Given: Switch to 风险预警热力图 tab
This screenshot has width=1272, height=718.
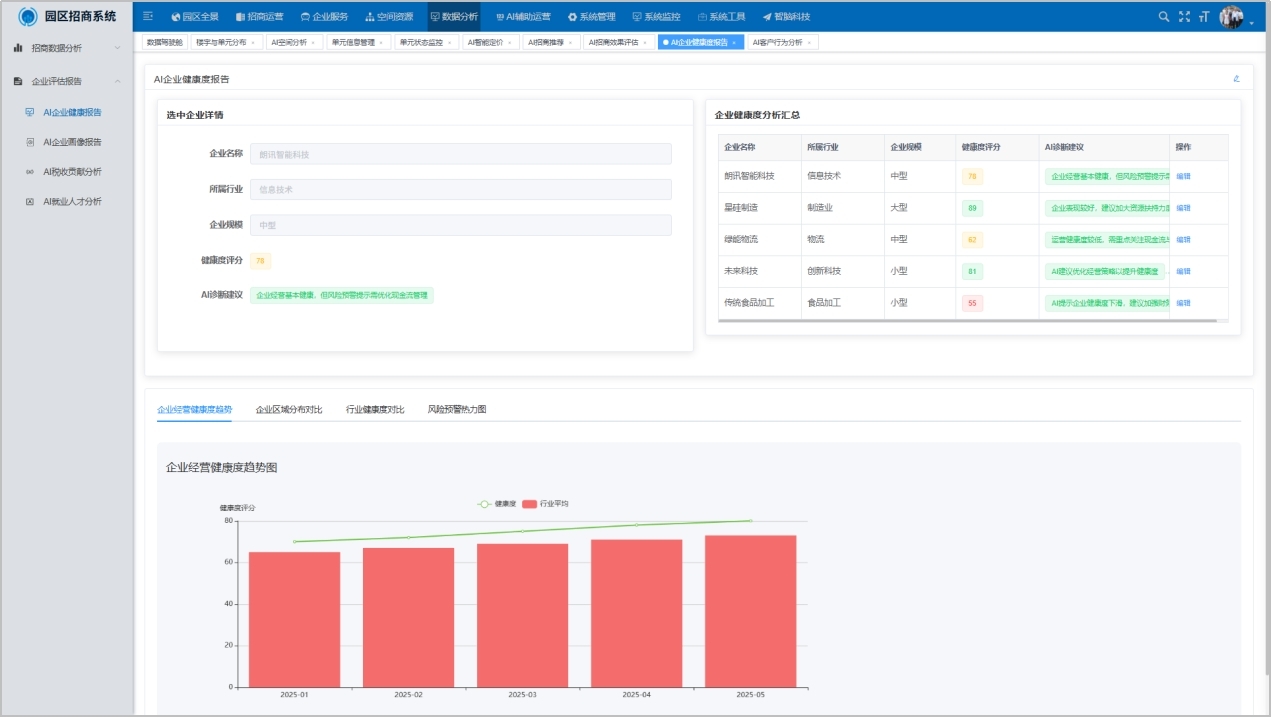Looking at the screenshot, I should (x=457, y=410).
